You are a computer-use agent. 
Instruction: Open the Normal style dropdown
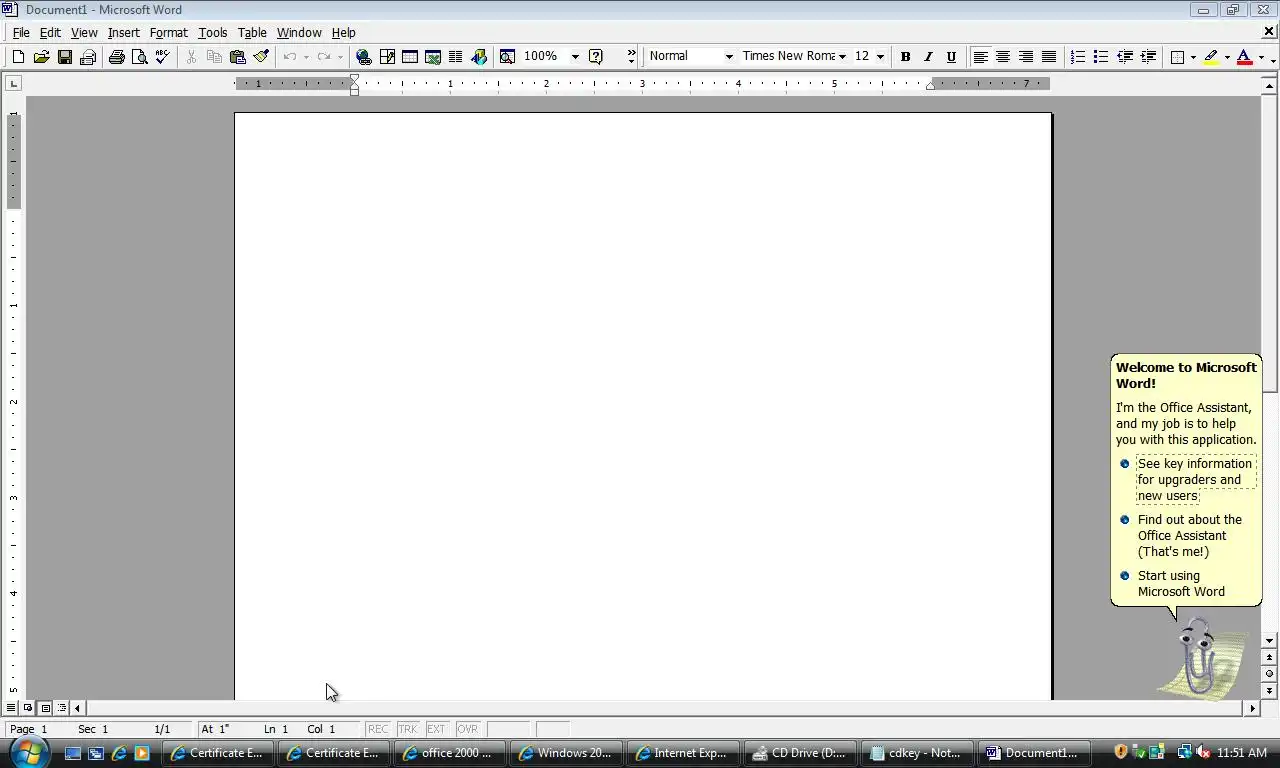pos(729,57)
